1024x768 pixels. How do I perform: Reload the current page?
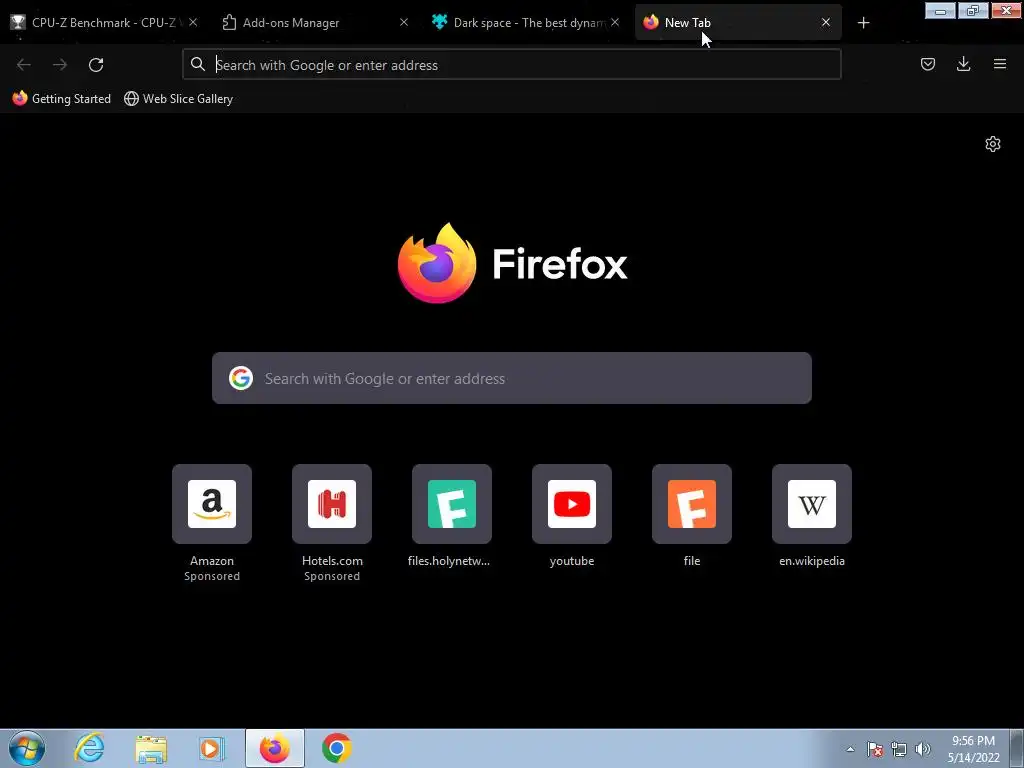pos(96,65)
